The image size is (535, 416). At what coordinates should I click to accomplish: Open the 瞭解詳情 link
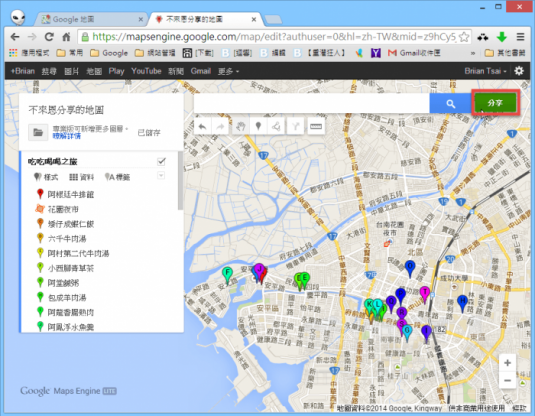(x=67, y=136)
